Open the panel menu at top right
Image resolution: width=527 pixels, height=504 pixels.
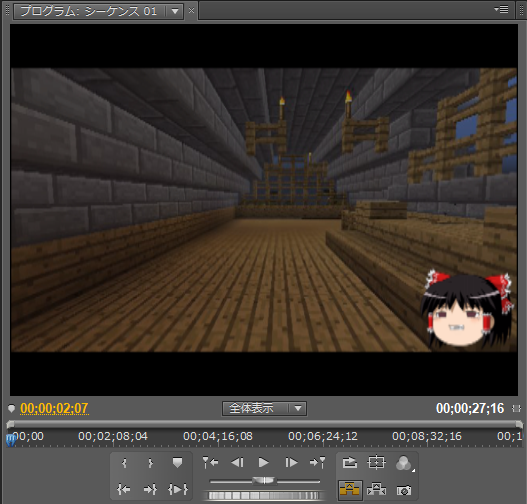pyautogui.click(x=501, y=9)
